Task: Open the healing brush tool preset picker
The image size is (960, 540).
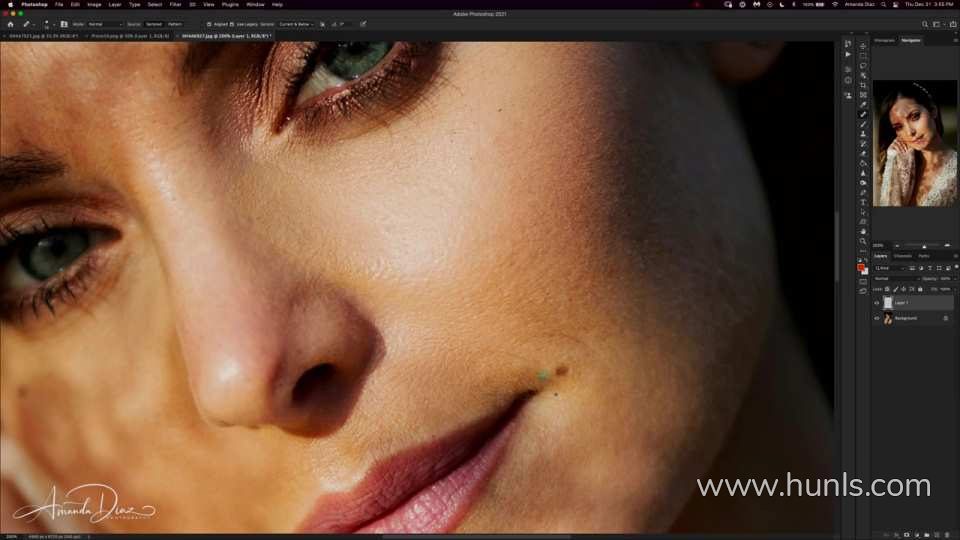Action: click(28, 24)
